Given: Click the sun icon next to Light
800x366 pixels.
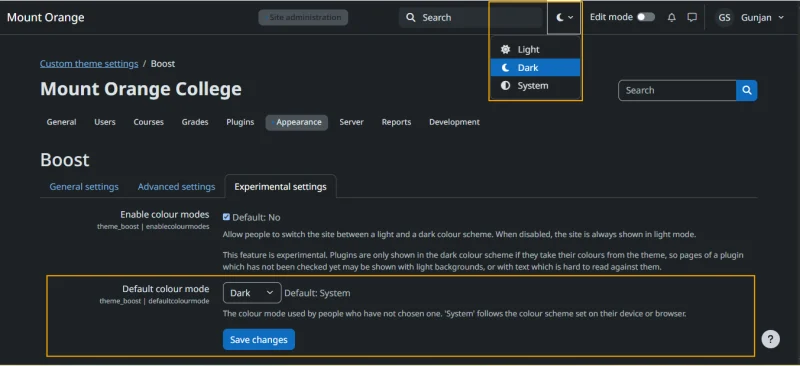Looking at the screenshot, I should coord(506,50).
